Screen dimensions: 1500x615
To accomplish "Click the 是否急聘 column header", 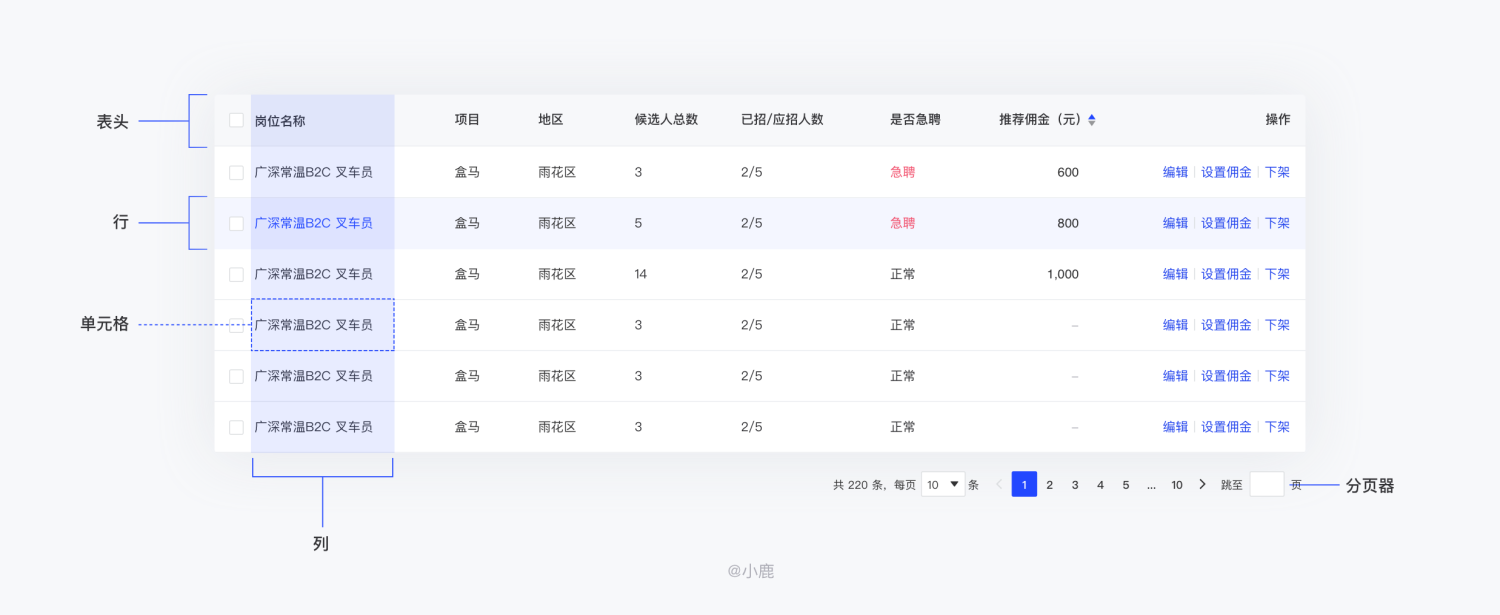I will pos(915,120).
